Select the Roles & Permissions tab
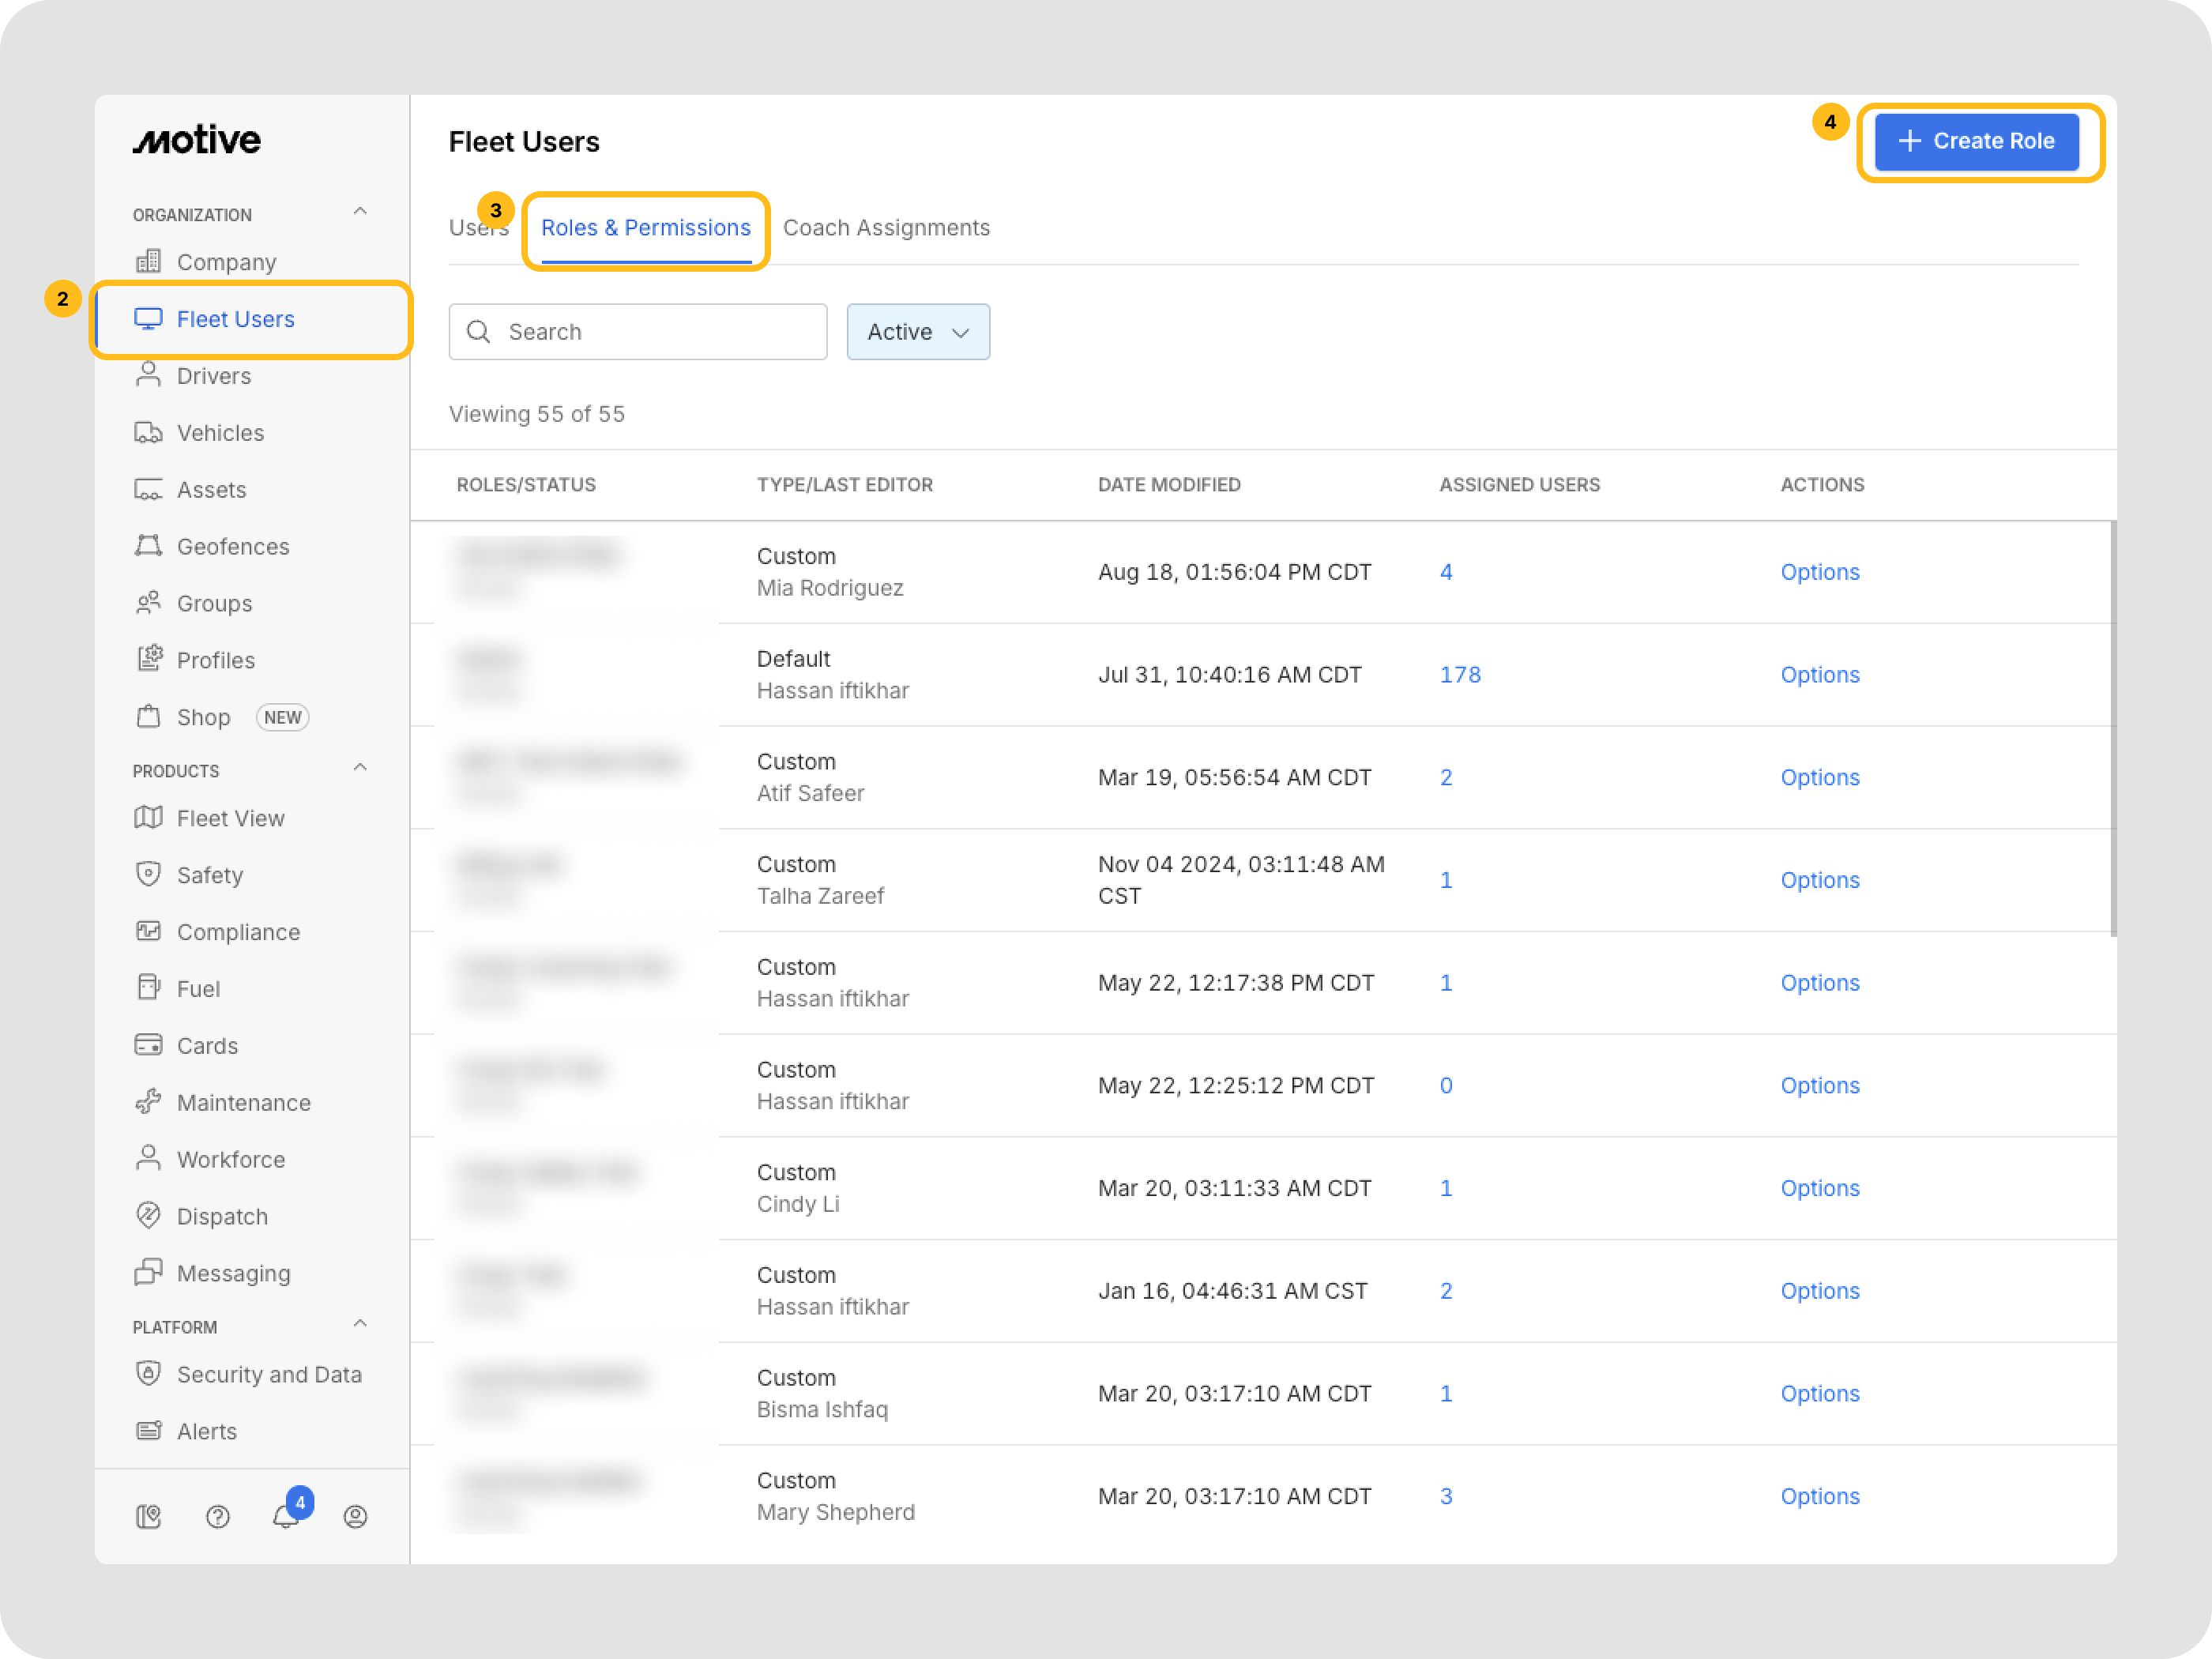 pyautogui.click(x=645, y=228)
